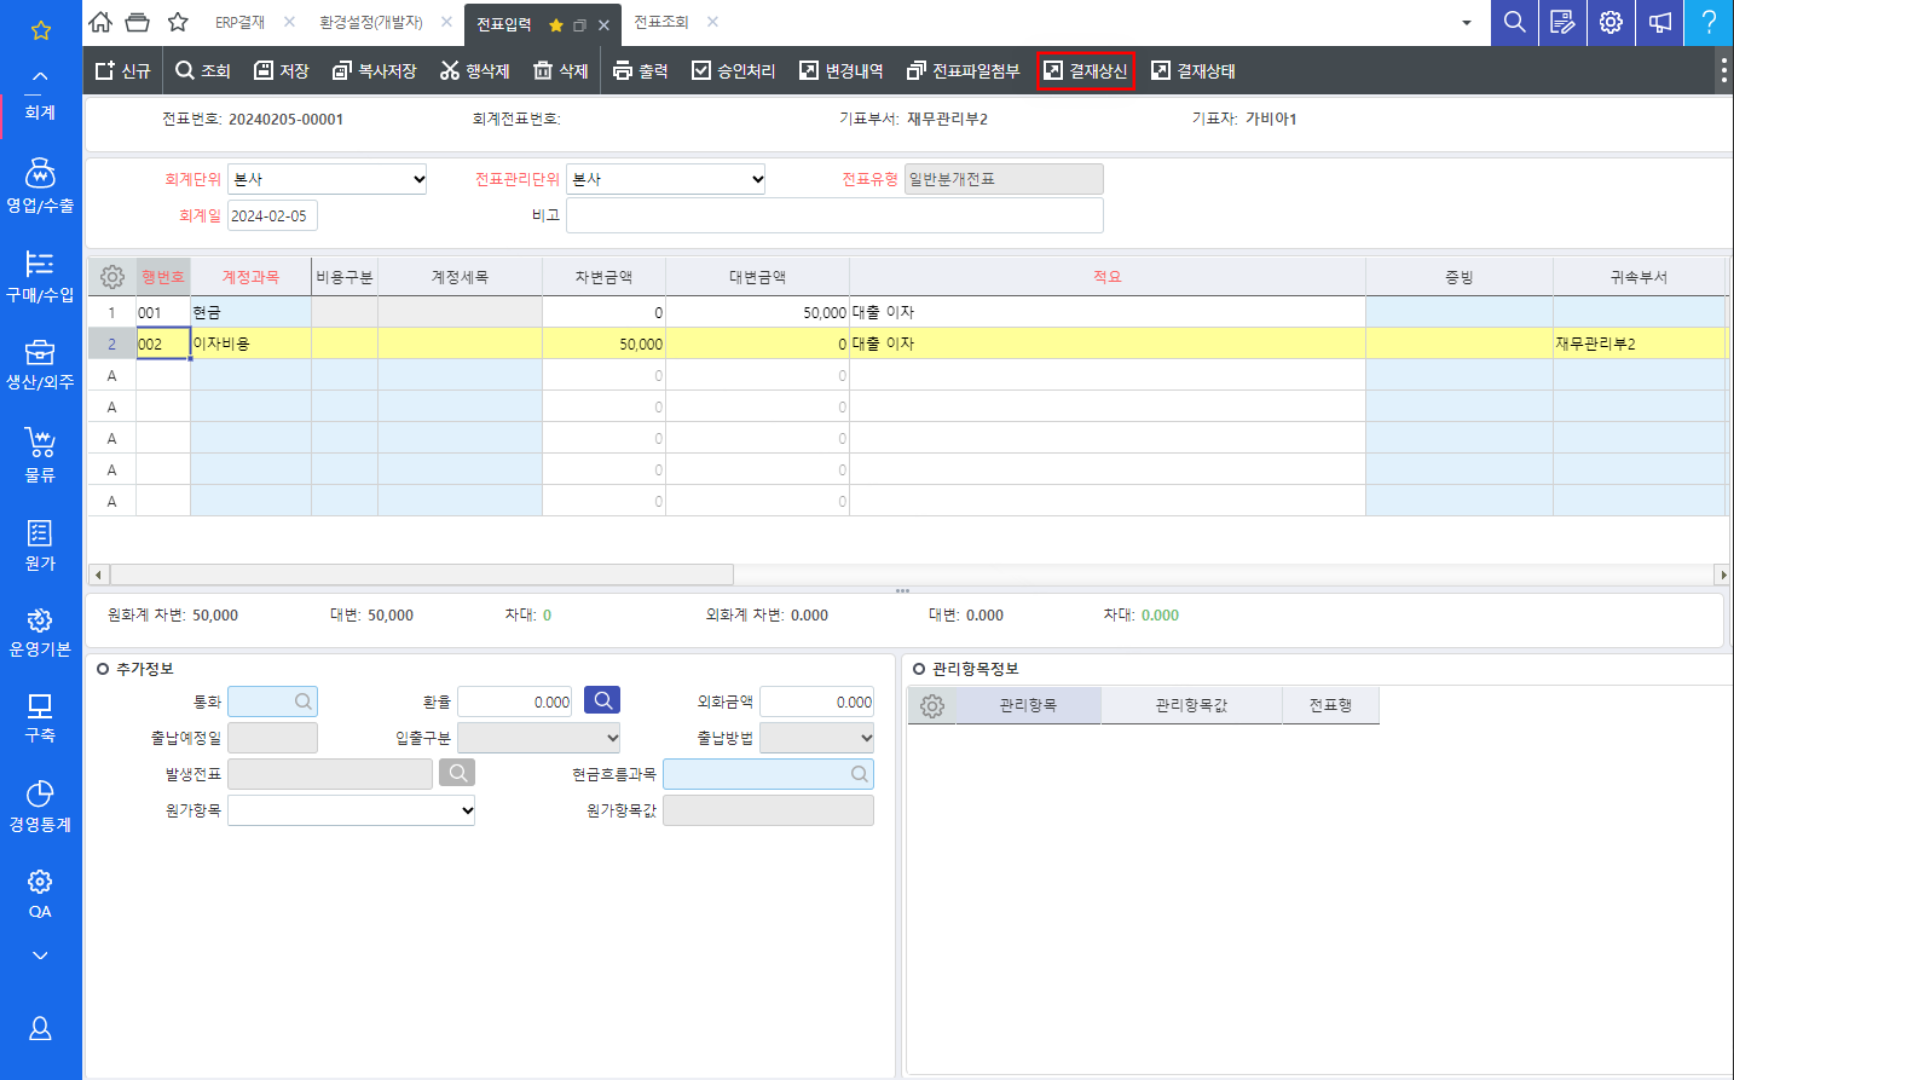Click 승인처리 approval button
The height and width of the screenshot is (1080, 1920).
733,71
